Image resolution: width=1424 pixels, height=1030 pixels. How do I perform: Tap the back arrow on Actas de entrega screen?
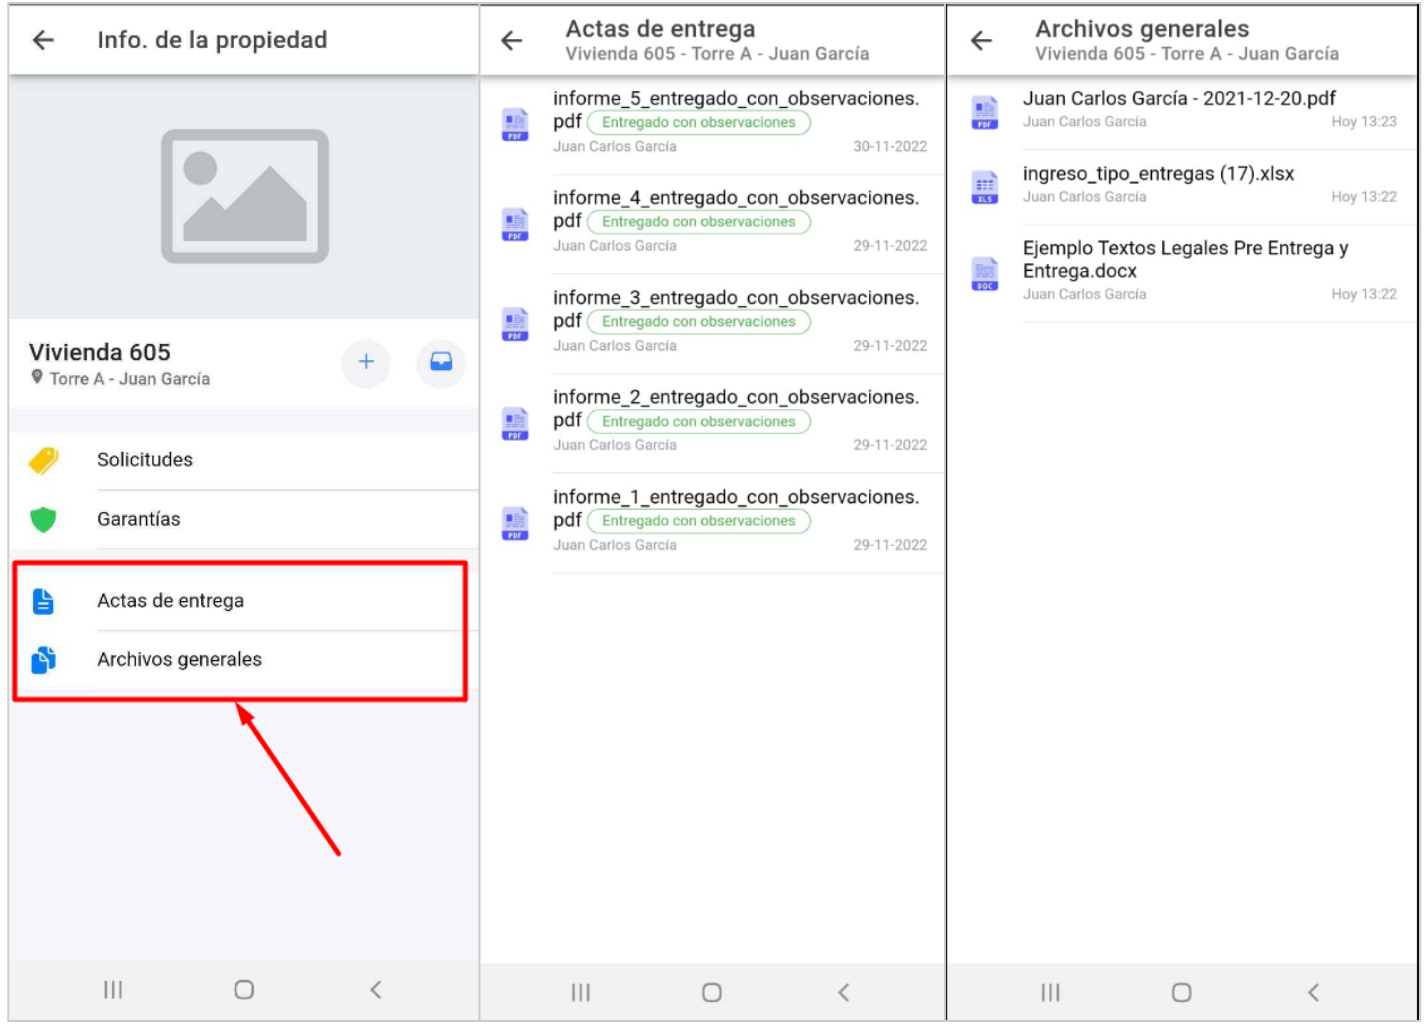512,41
